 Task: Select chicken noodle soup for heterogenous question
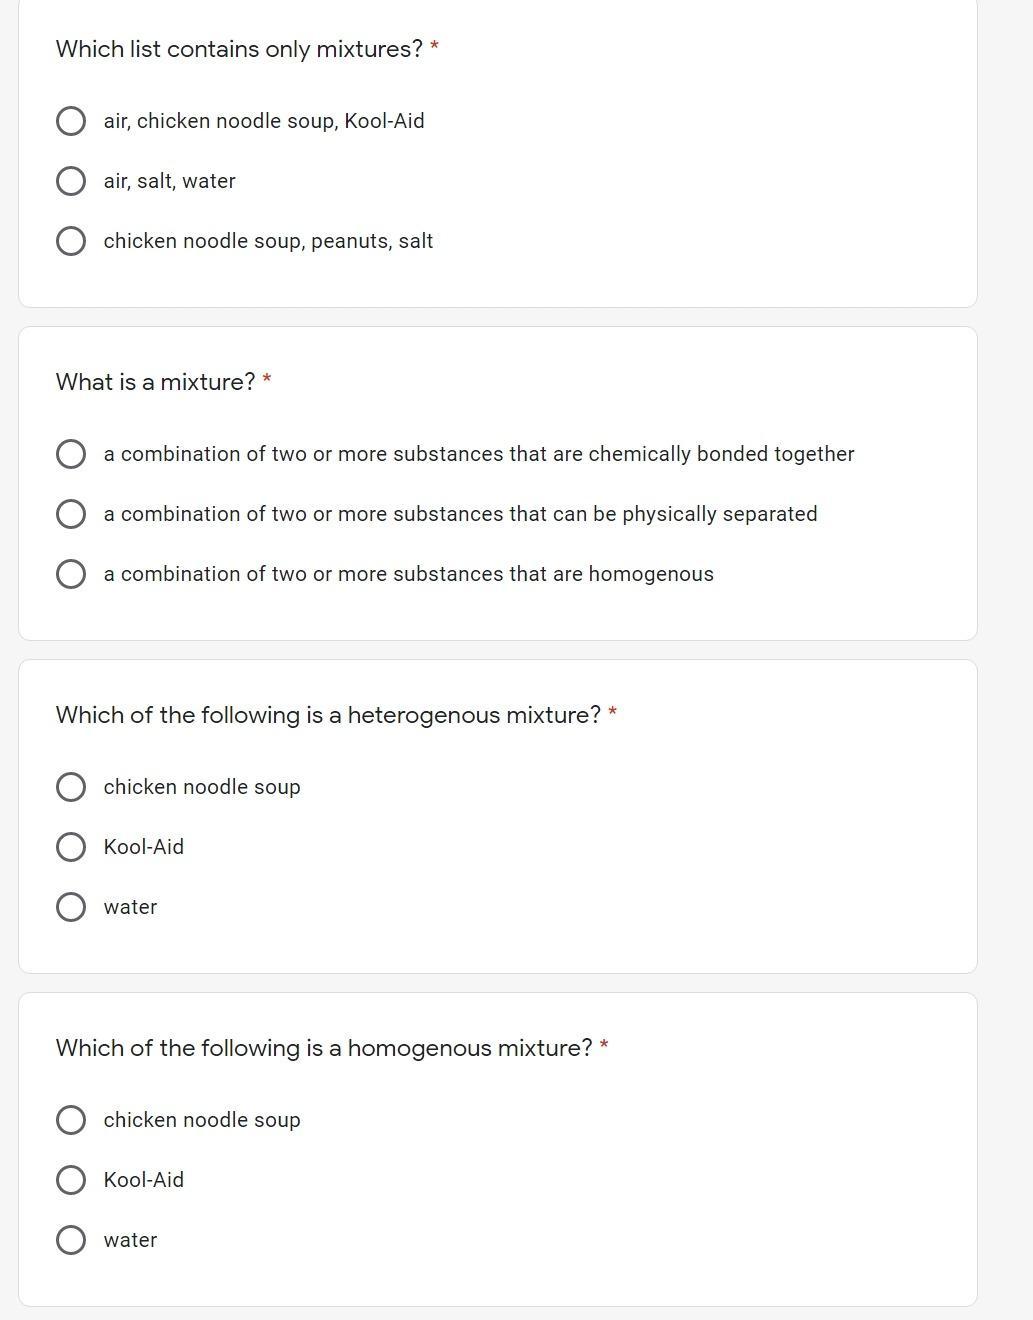pos(71,787)
